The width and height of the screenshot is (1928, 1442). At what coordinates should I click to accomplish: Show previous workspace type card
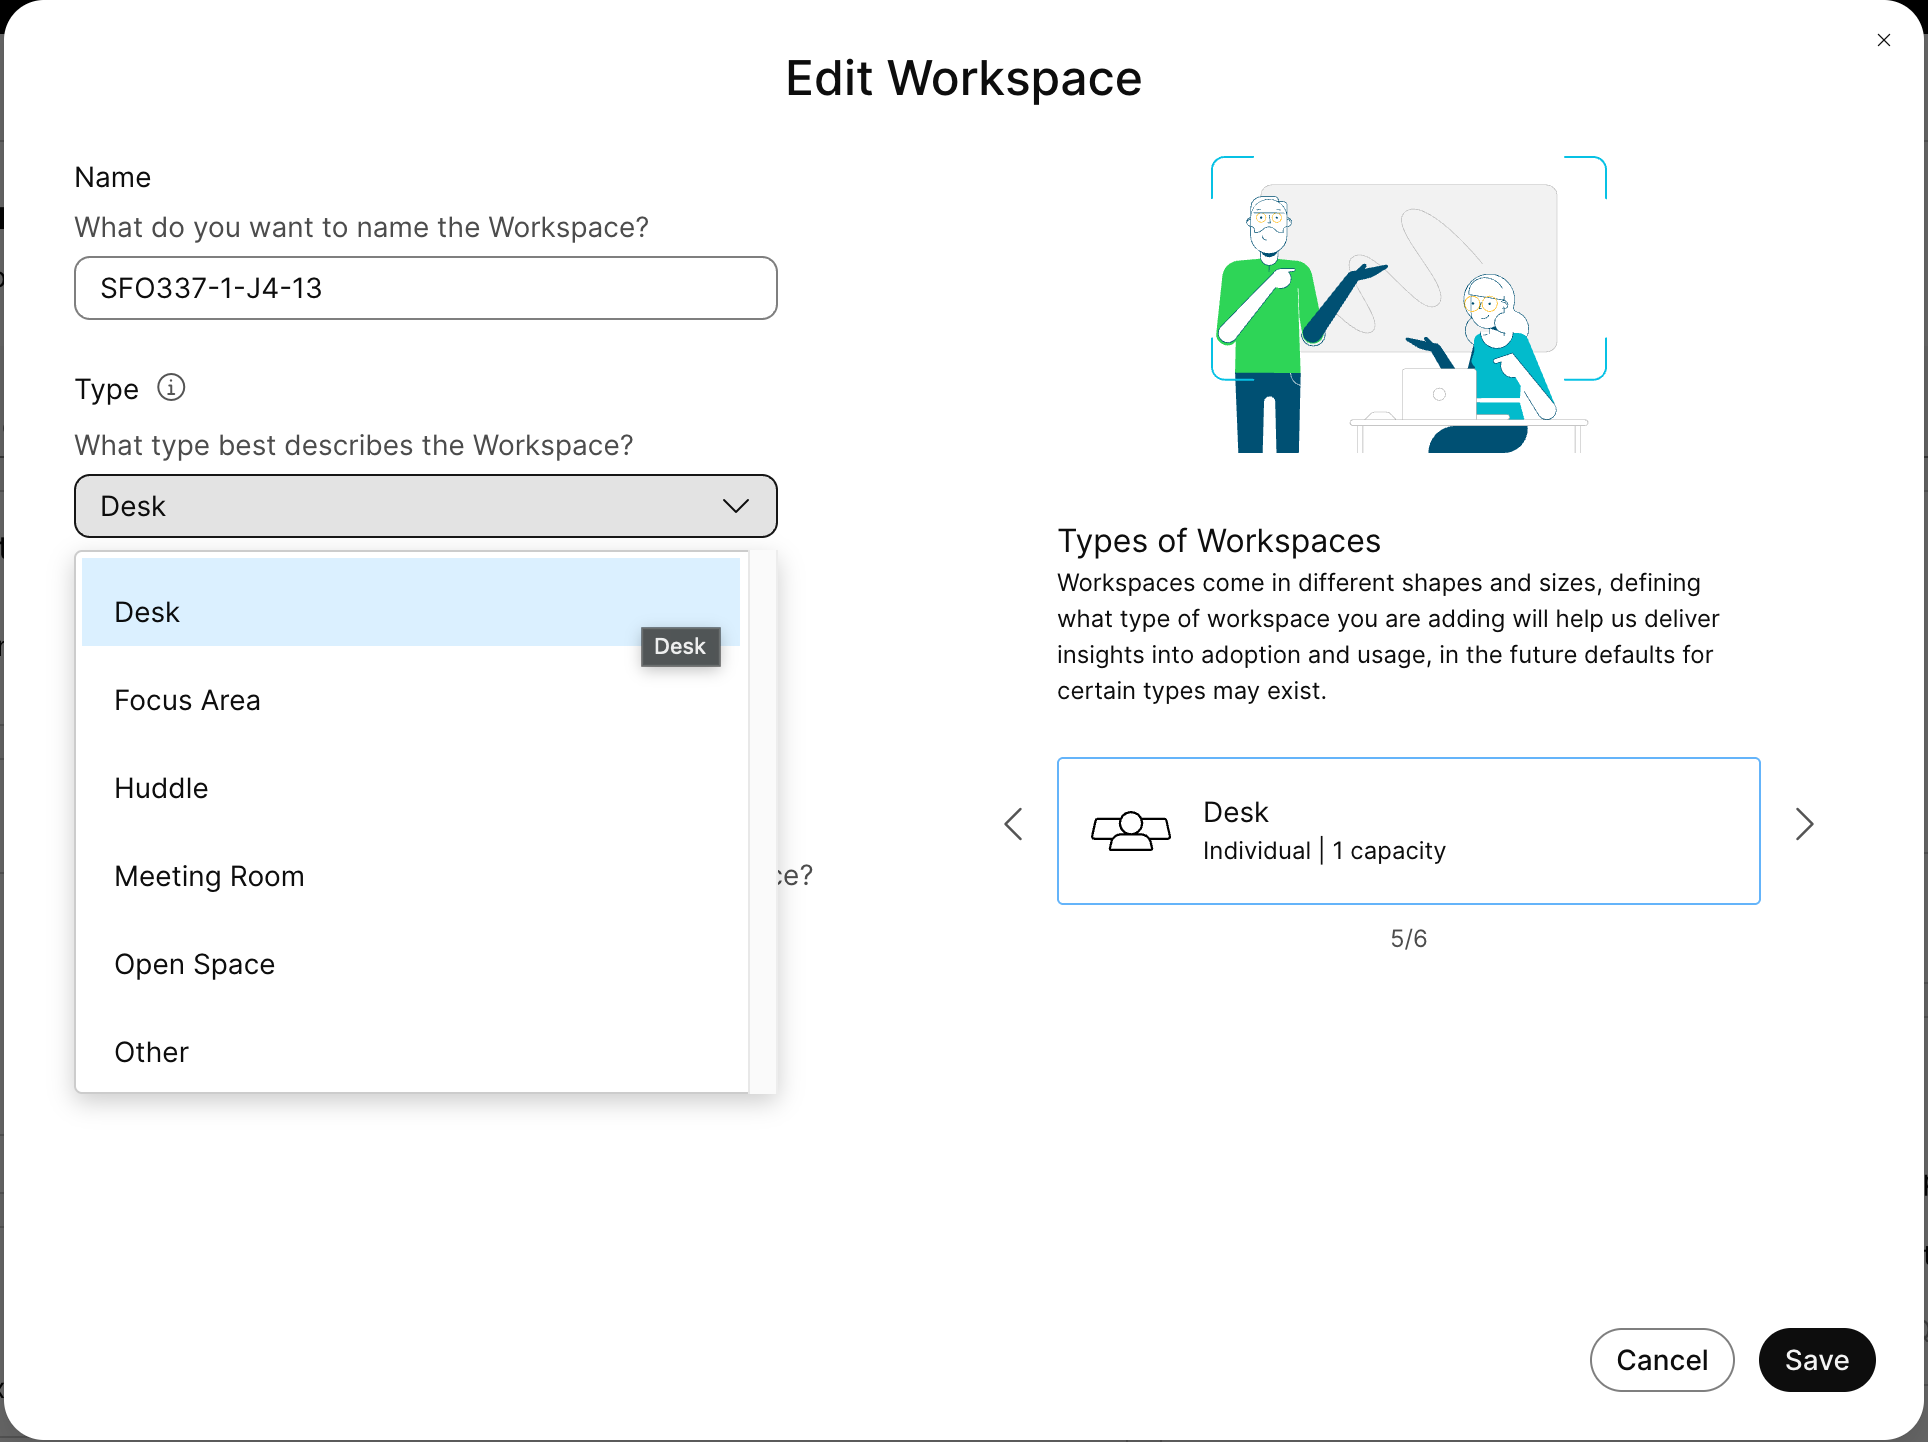point(1013,824)
